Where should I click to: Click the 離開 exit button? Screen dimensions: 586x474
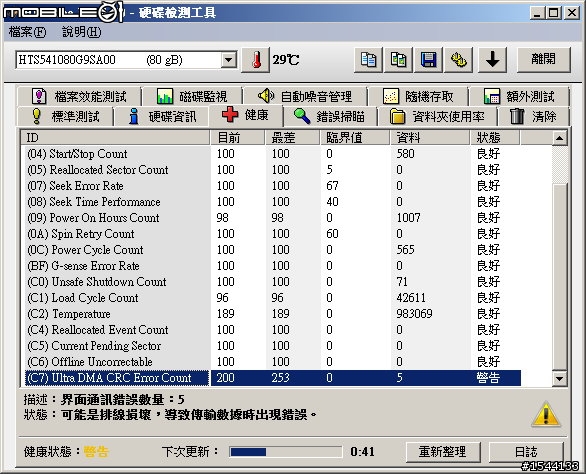(x=544, y=60)
